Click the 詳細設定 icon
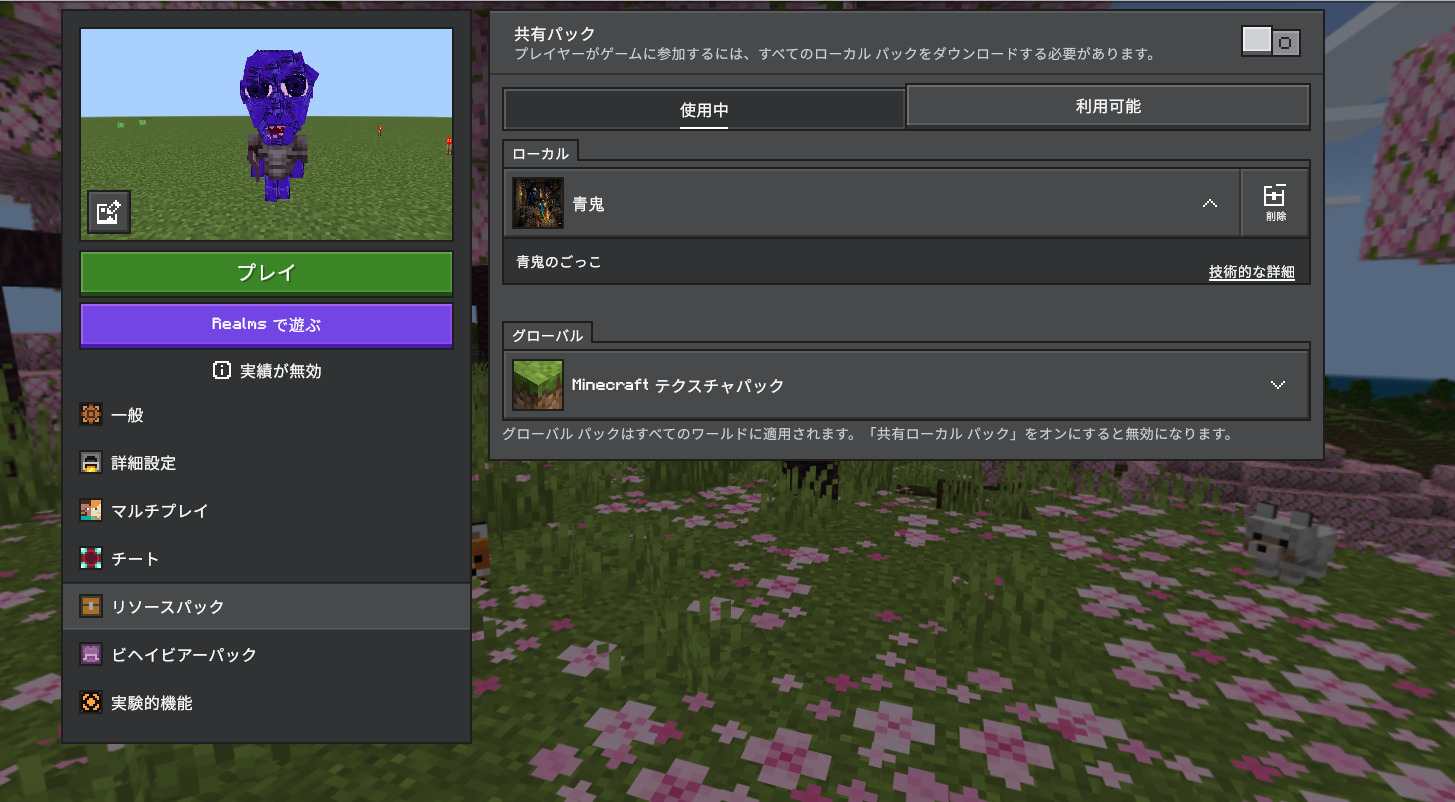This screenshot has height=802, width=1455. pyautogui.click(x=91, y=463)
